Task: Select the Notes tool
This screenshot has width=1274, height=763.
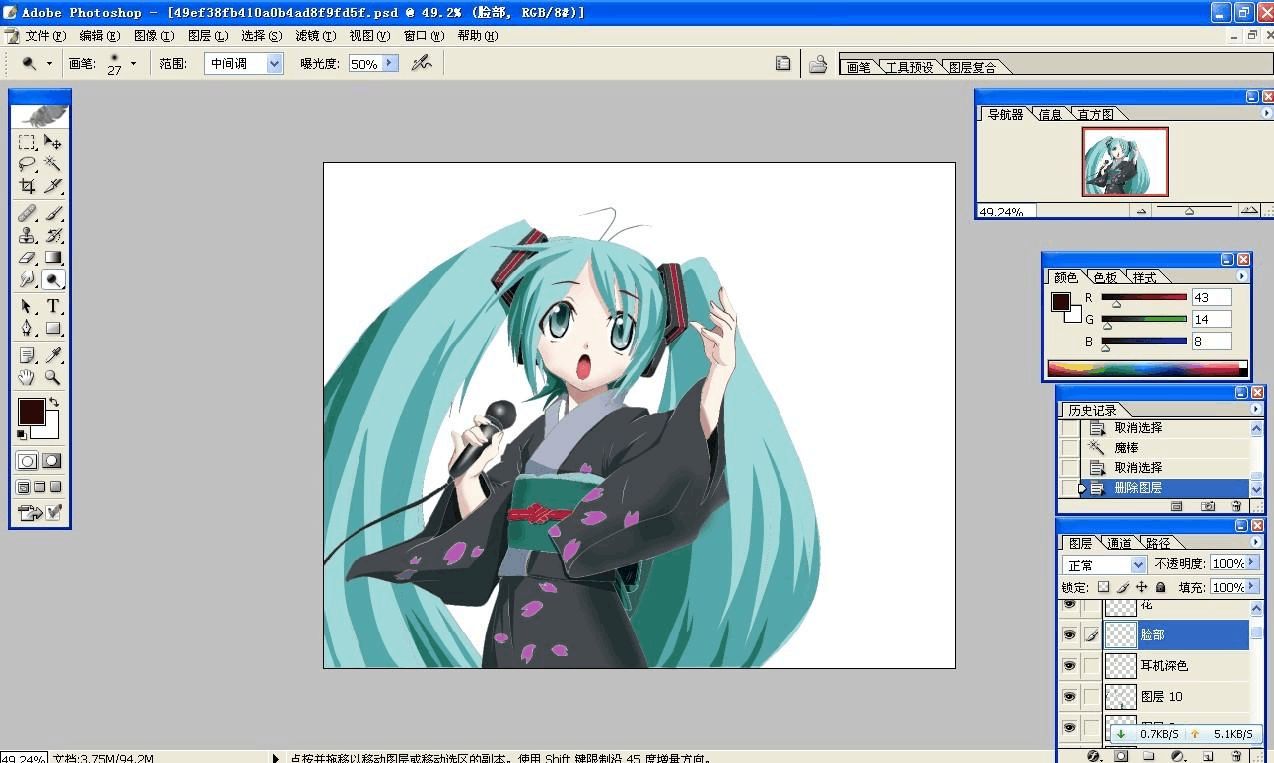Action: (28, 355)
